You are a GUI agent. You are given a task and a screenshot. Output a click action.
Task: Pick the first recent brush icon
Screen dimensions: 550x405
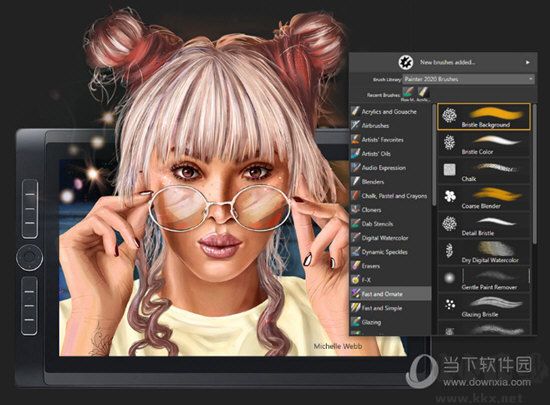tap(408, 92)
